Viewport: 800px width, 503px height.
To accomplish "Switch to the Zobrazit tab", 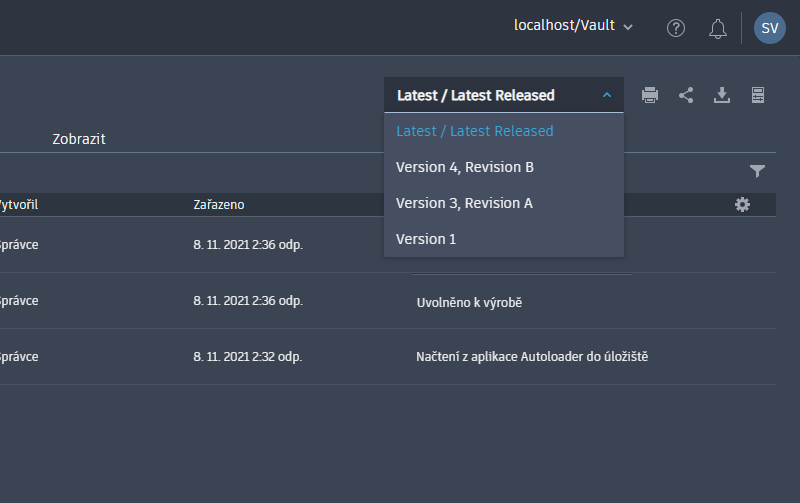I will click(79, 139).
